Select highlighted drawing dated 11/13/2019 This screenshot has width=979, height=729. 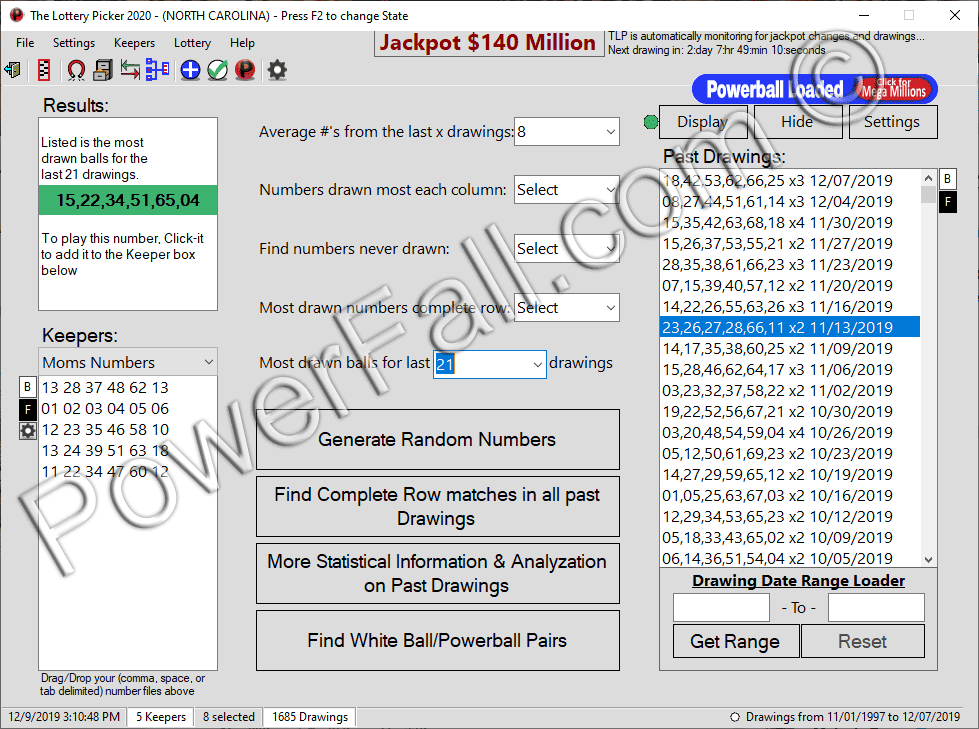click(790, 327)
